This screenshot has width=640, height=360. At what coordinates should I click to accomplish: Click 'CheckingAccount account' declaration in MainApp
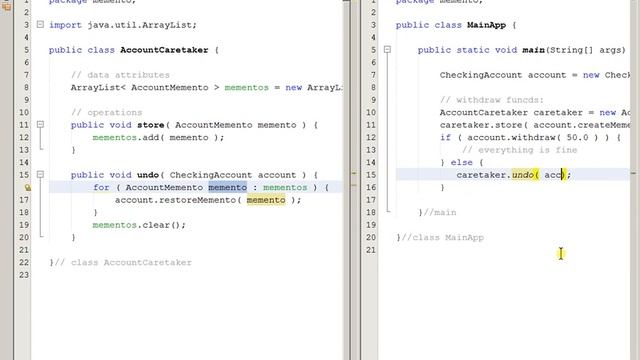503,75
